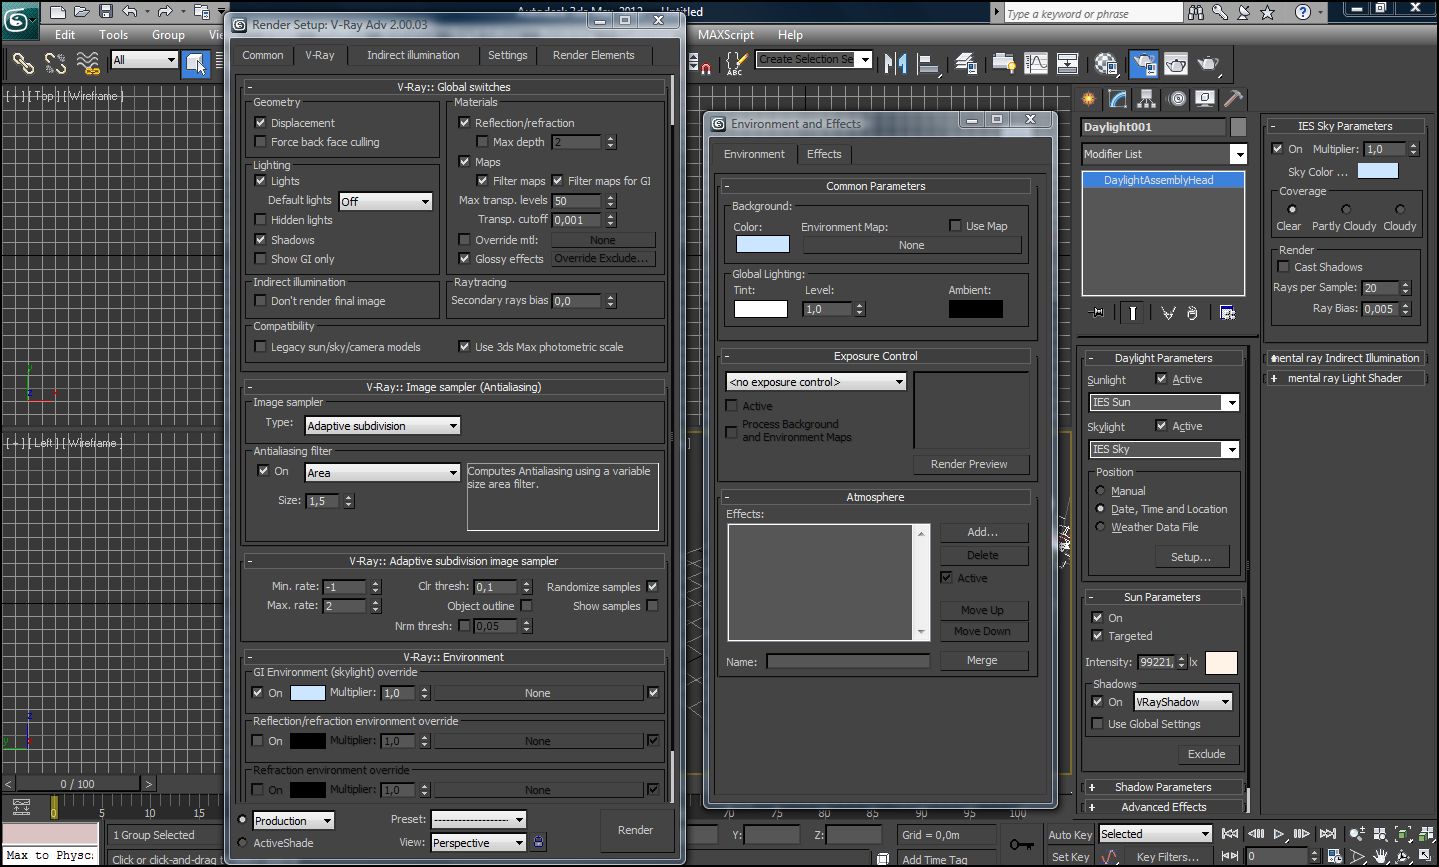This screenshot has width=1439, height=867.
Task: Open the Material Editor icon
Action: (1106, 64)
